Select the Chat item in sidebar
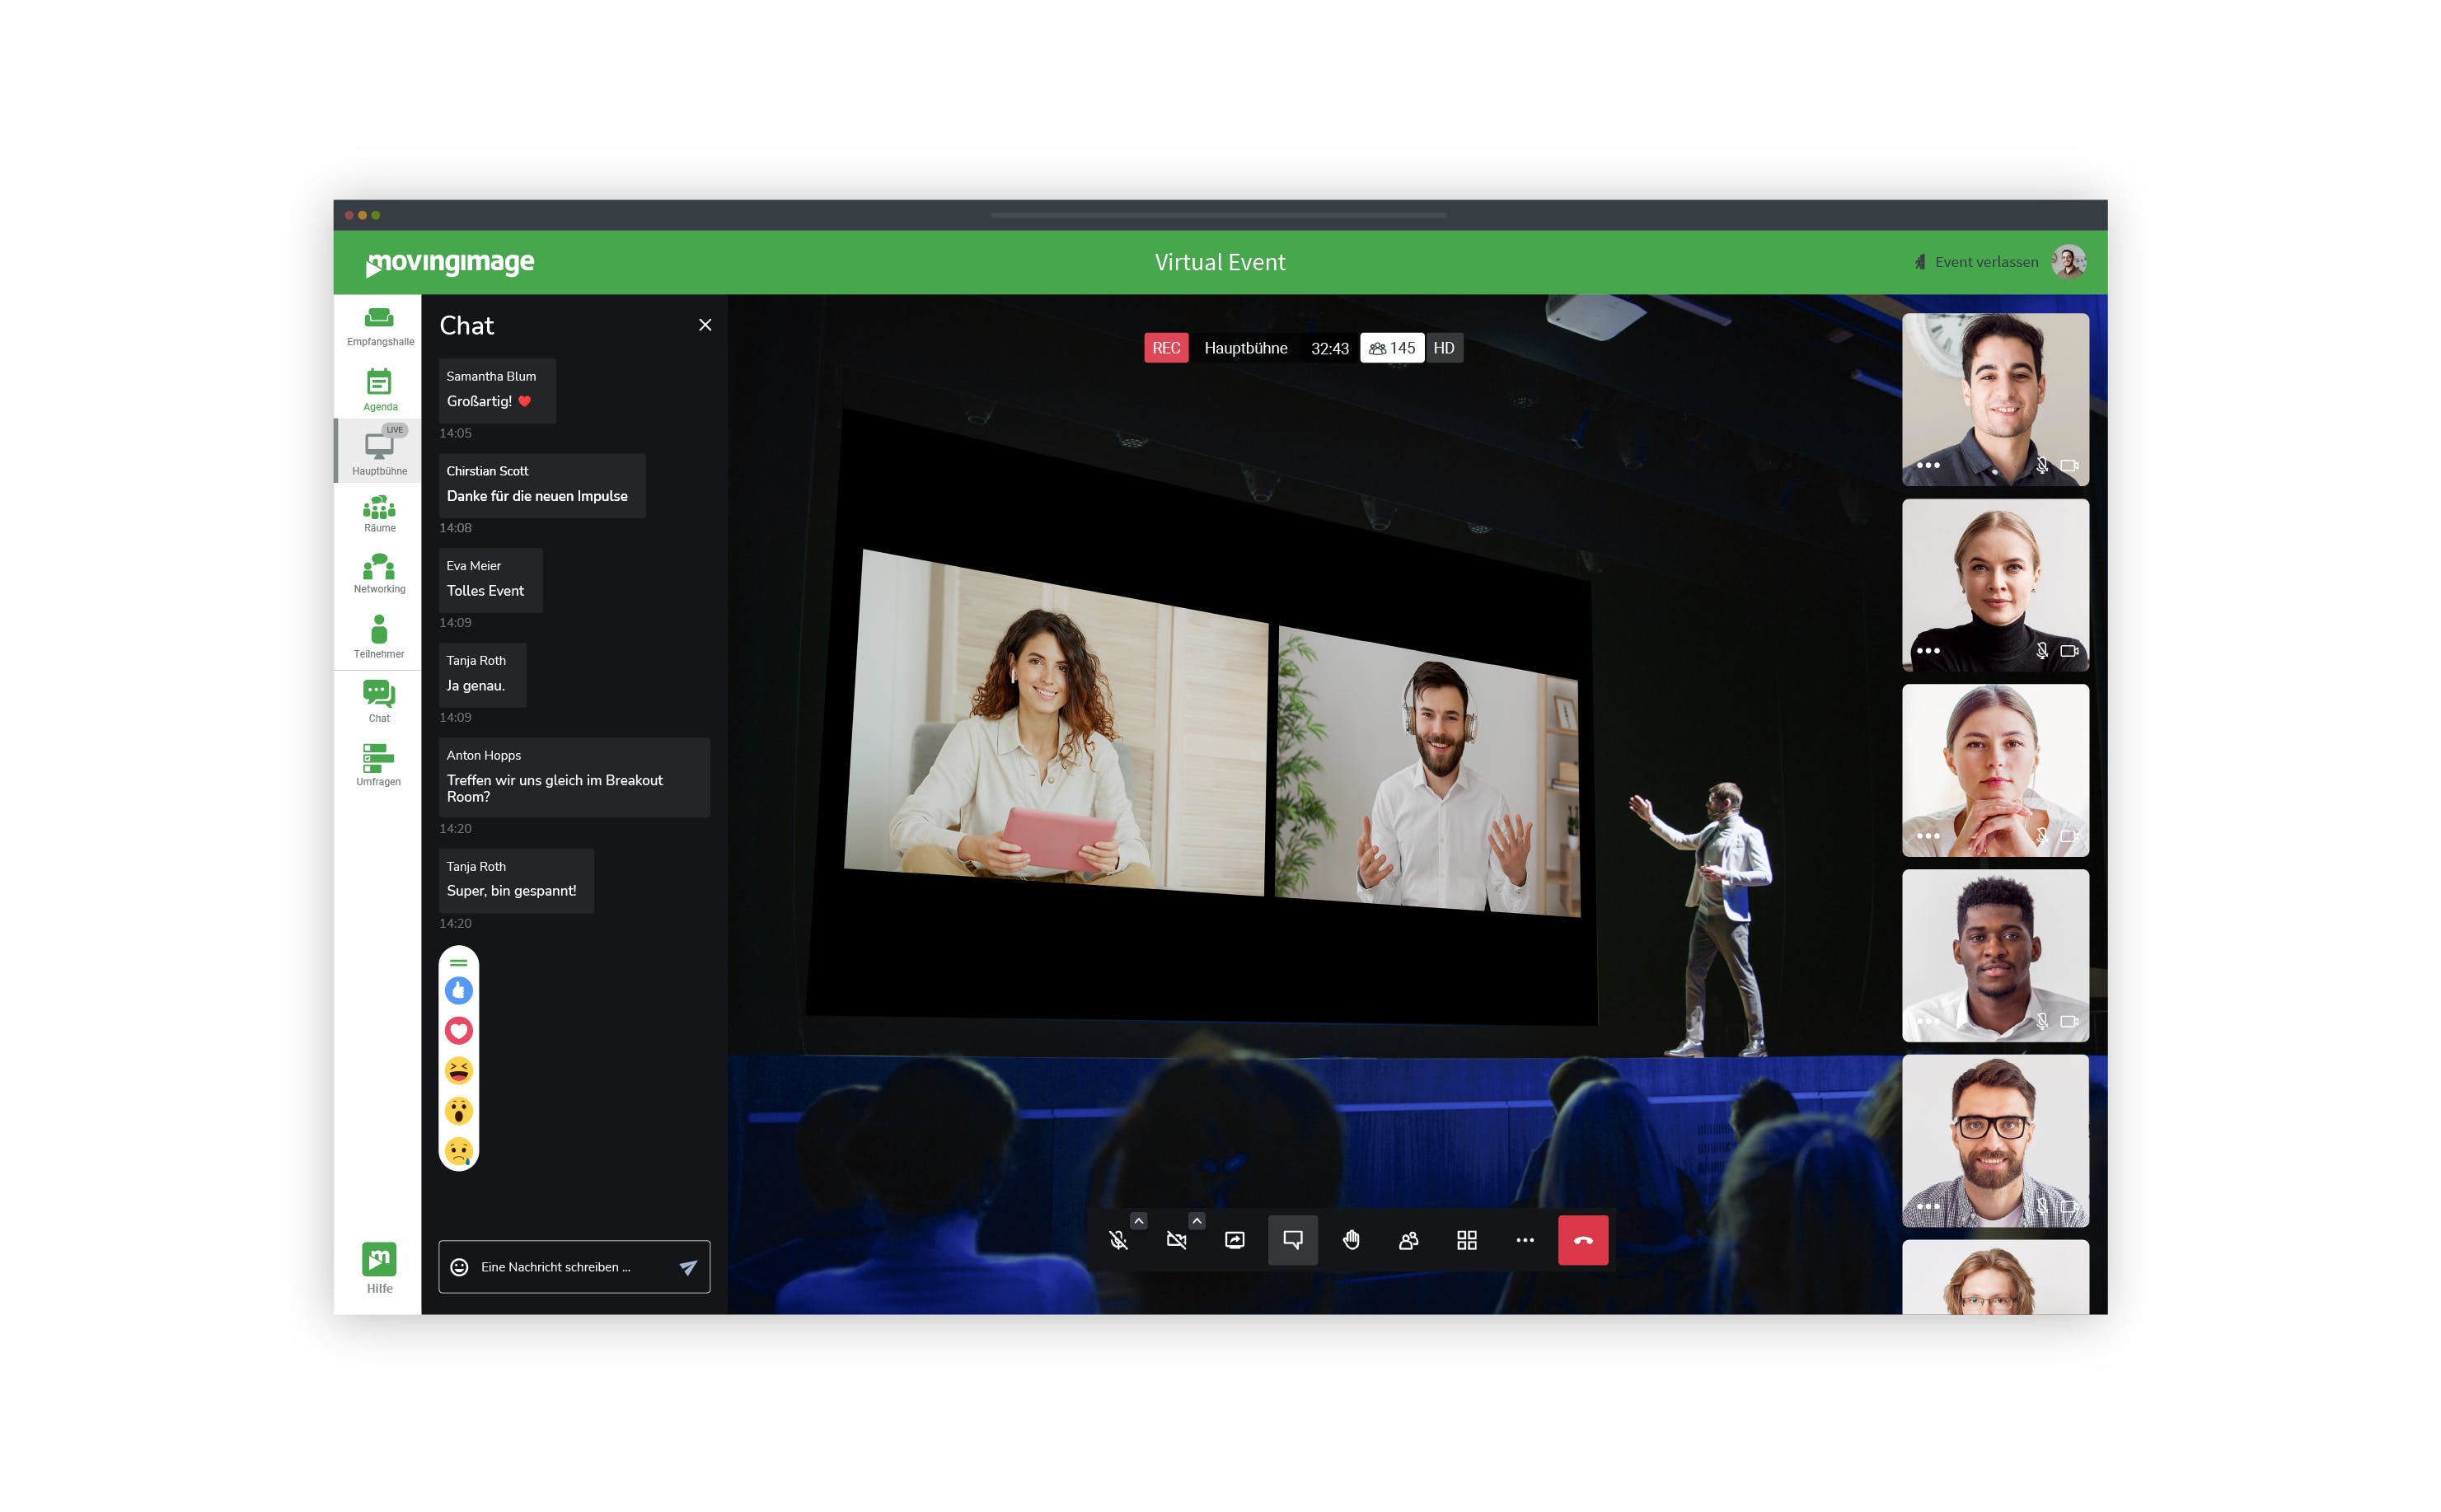 tap(379, 701)
